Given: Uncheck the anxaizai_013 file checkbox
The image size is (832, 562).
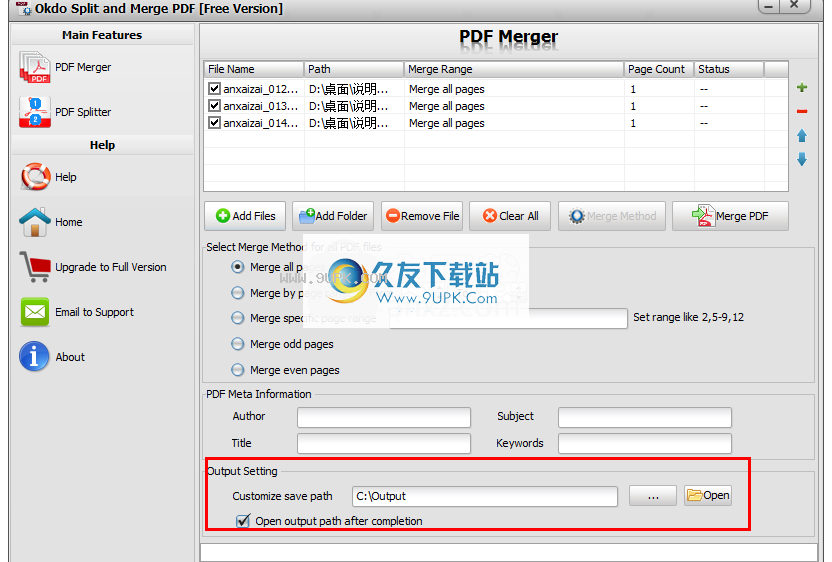Looking at the screenshot, I should (214, 106).
